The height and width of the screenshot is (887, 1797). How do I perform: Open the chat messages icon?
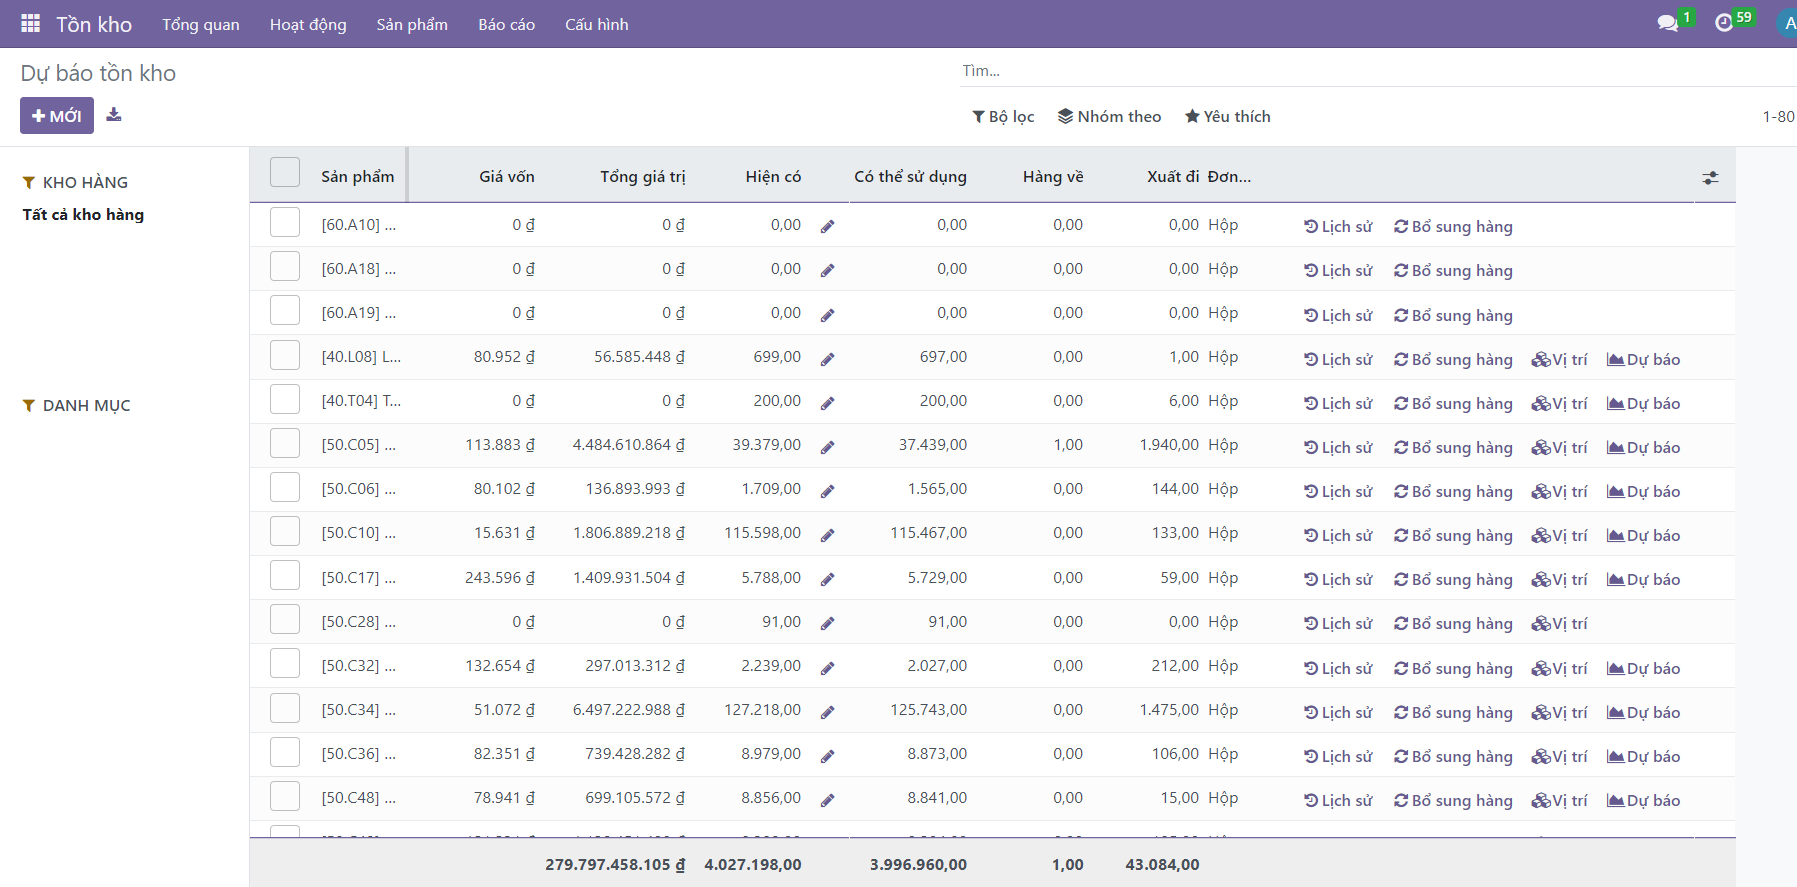pos(1667,23)
